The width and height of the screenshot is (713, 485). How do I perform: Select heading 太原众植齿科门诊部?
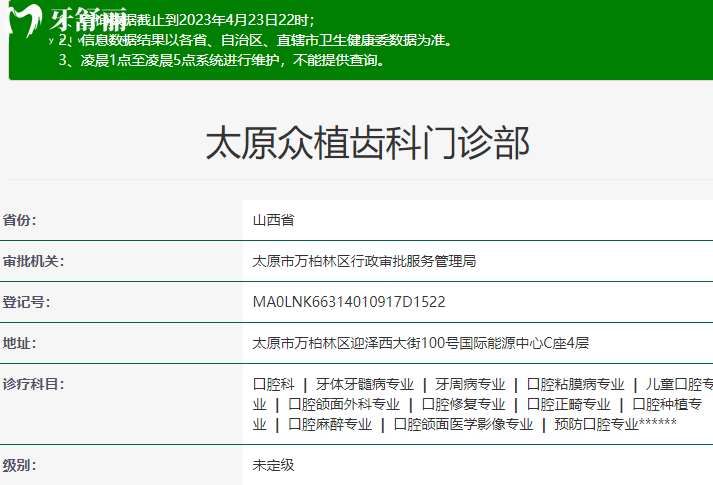(x=367, y=143)
